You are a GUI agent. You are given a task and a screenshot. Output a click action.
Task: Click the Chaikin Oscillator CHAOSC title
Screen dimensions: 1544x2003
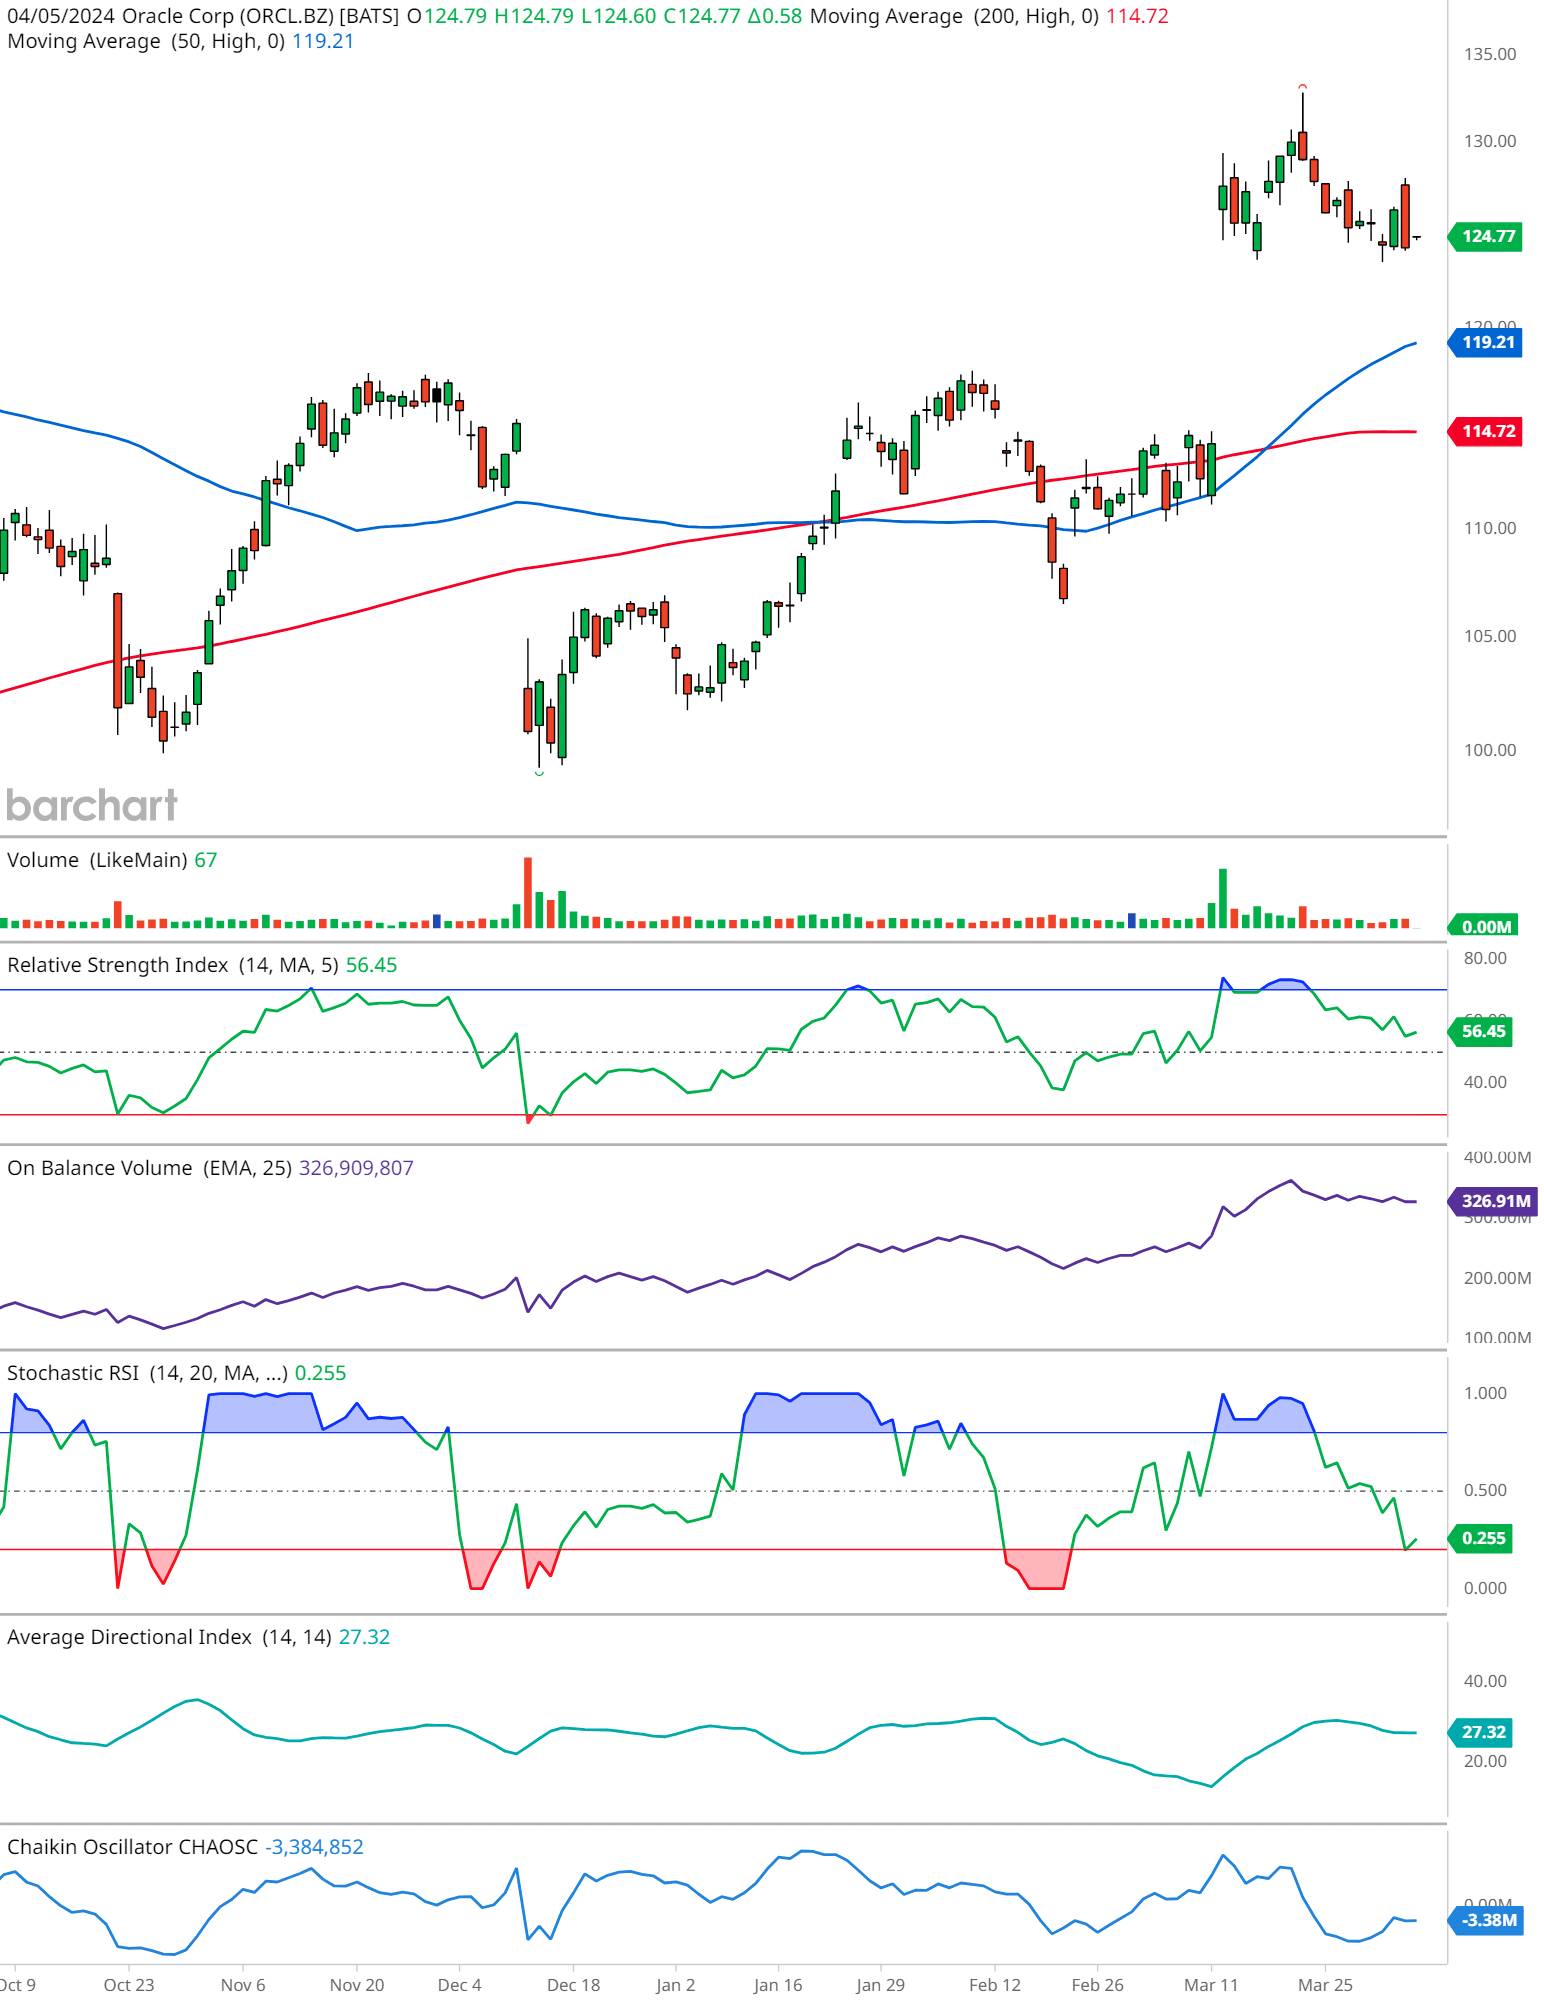pyautogui.click(x=132, y=1848)
